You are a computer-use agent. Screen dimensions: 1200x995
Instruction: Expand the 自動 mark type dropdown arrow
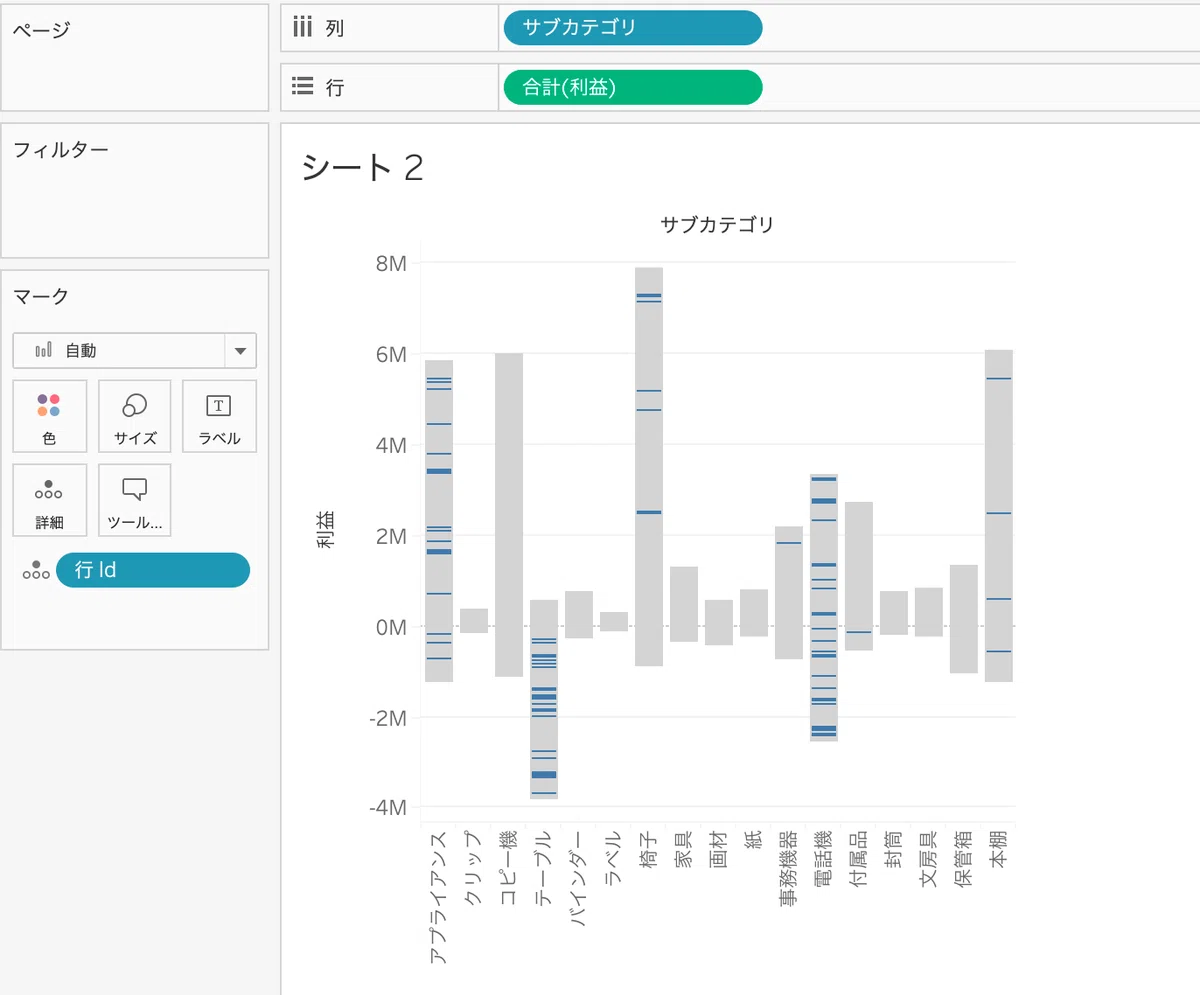[x=240, y=351]
